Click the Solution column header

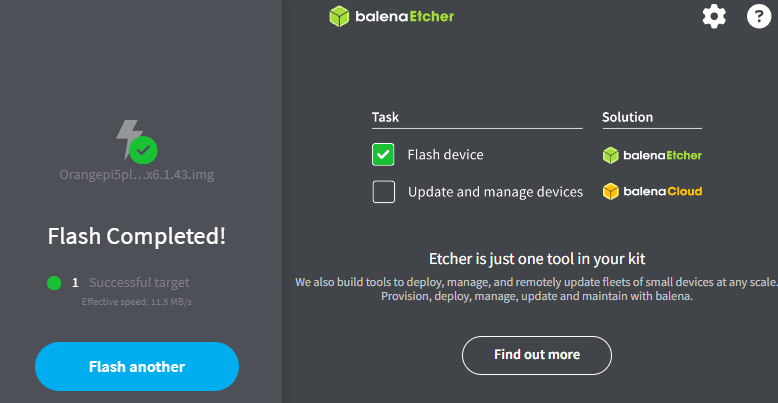(627, 117)
